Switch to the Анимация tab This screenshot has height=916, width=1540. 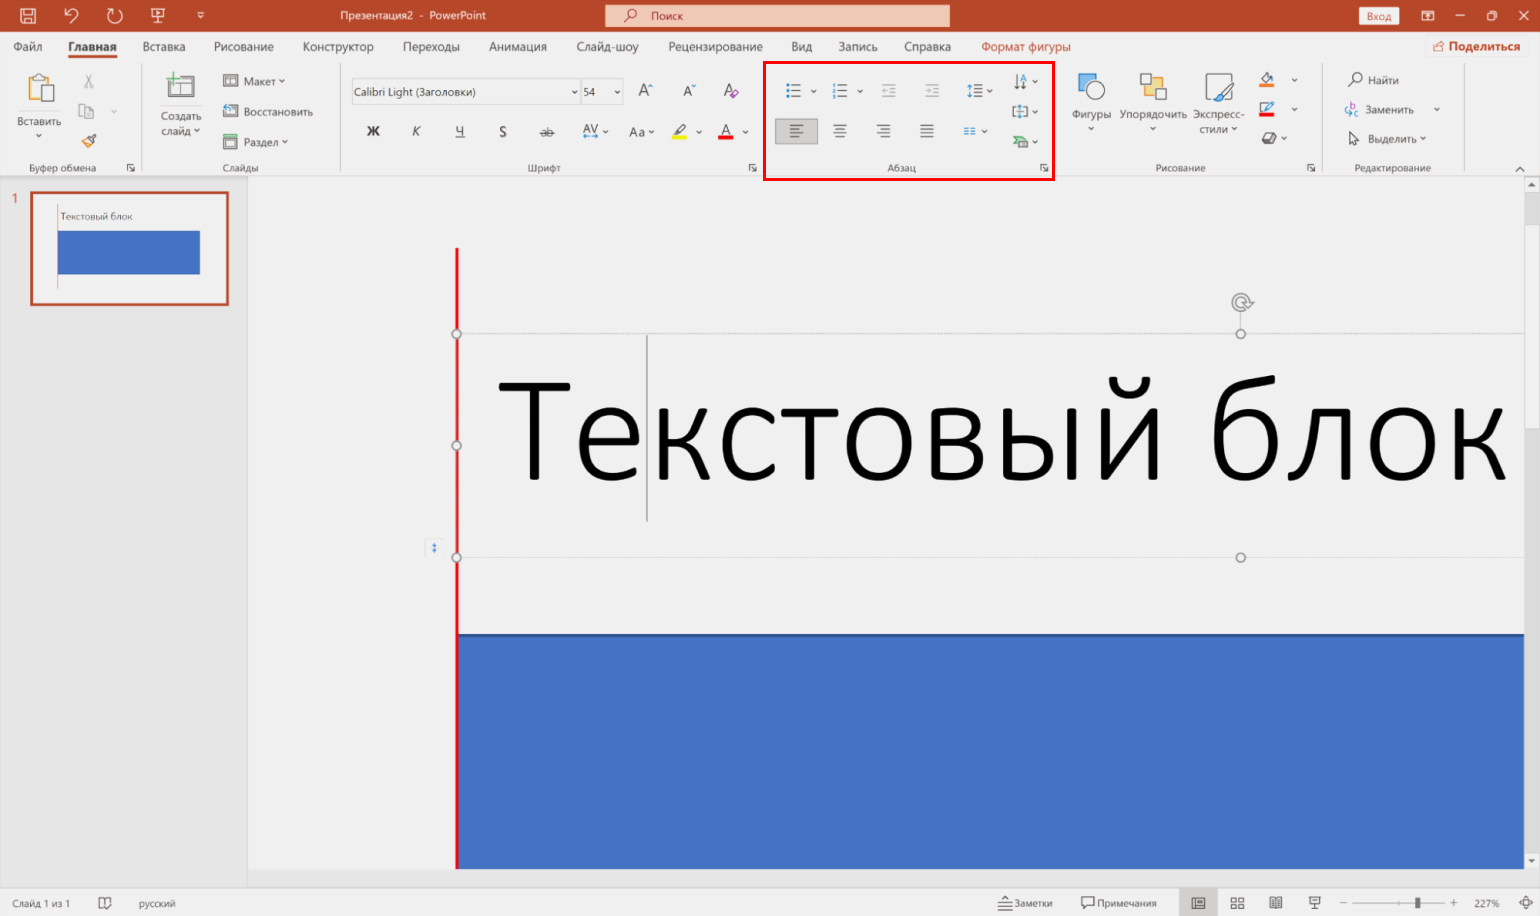click(x=517, y=47)
